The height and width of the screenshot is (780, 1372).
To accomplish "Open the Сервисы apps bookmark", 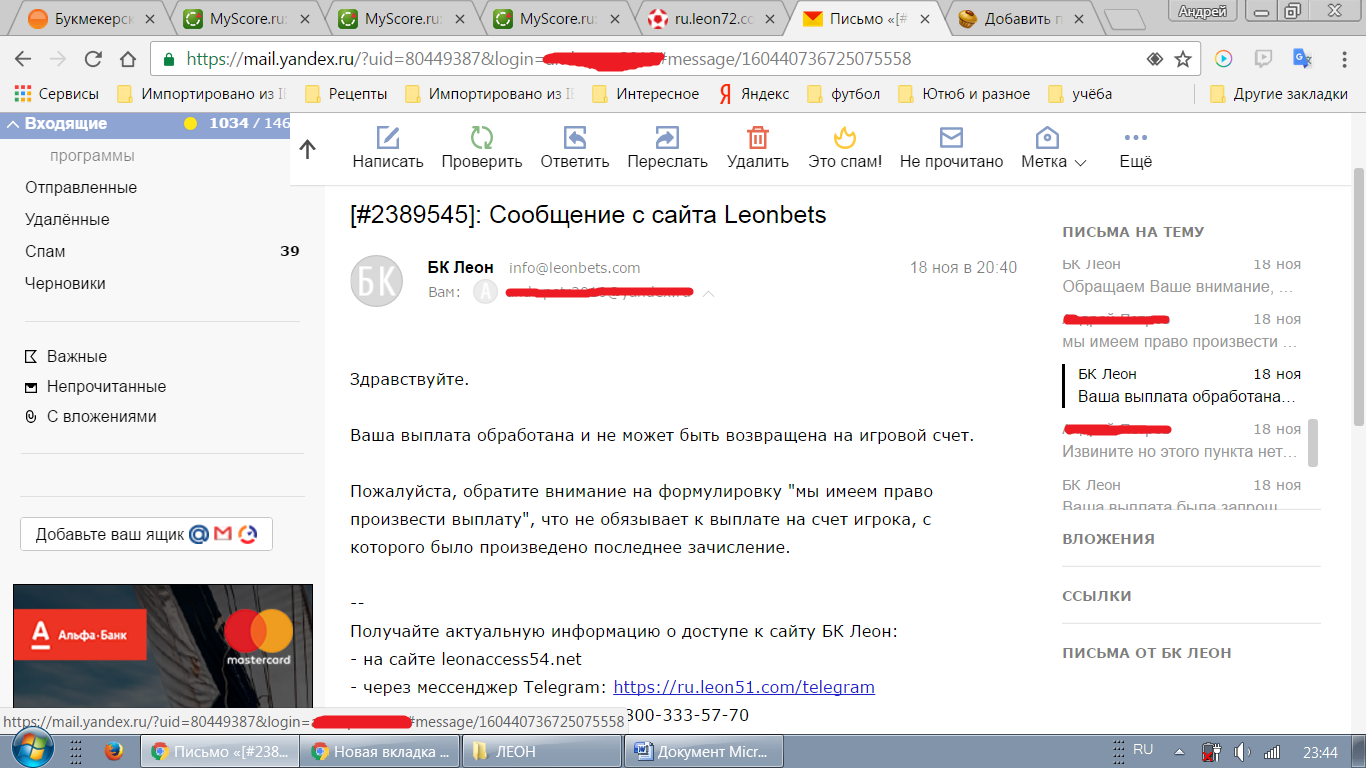I will coord(57,94).
